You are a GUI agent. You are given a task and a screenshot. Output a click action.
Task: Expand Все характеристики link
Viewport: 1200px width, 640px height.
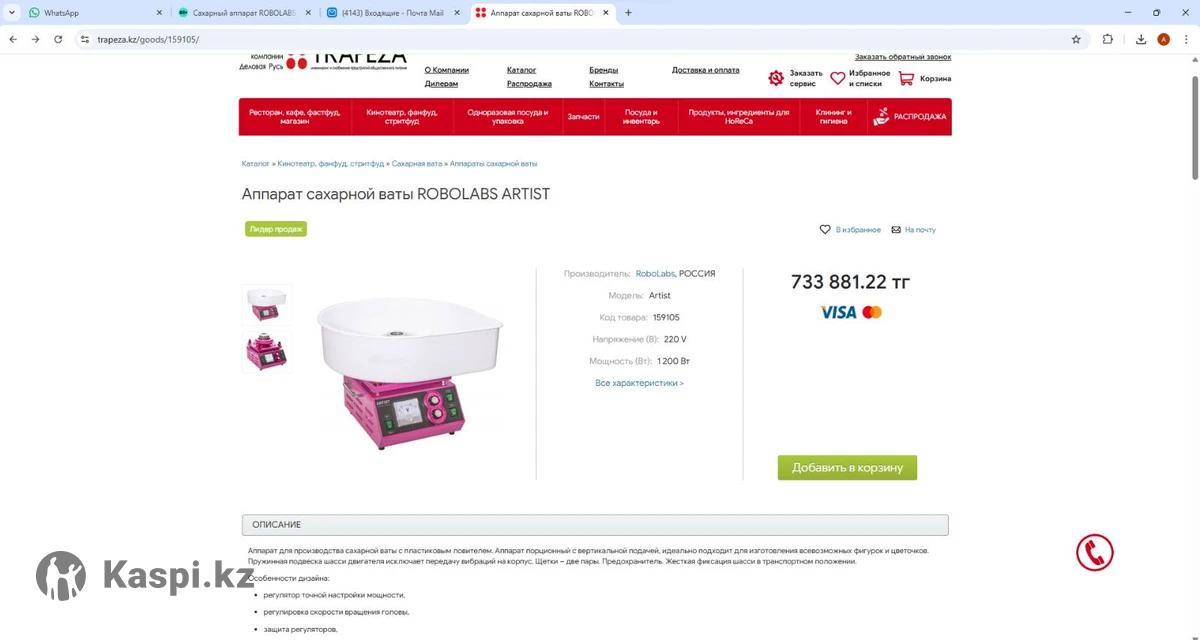pyautogui.click(x=639, y=383)
